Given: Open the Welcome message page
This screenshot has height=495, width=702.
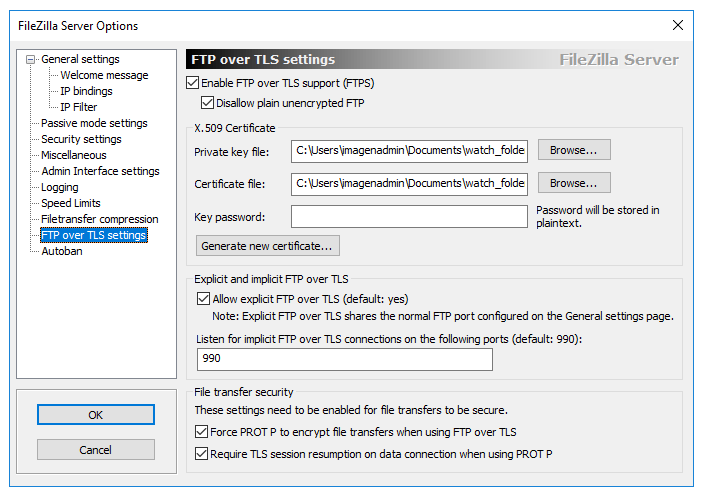Looking at the screenshot, I should point(104,75).
